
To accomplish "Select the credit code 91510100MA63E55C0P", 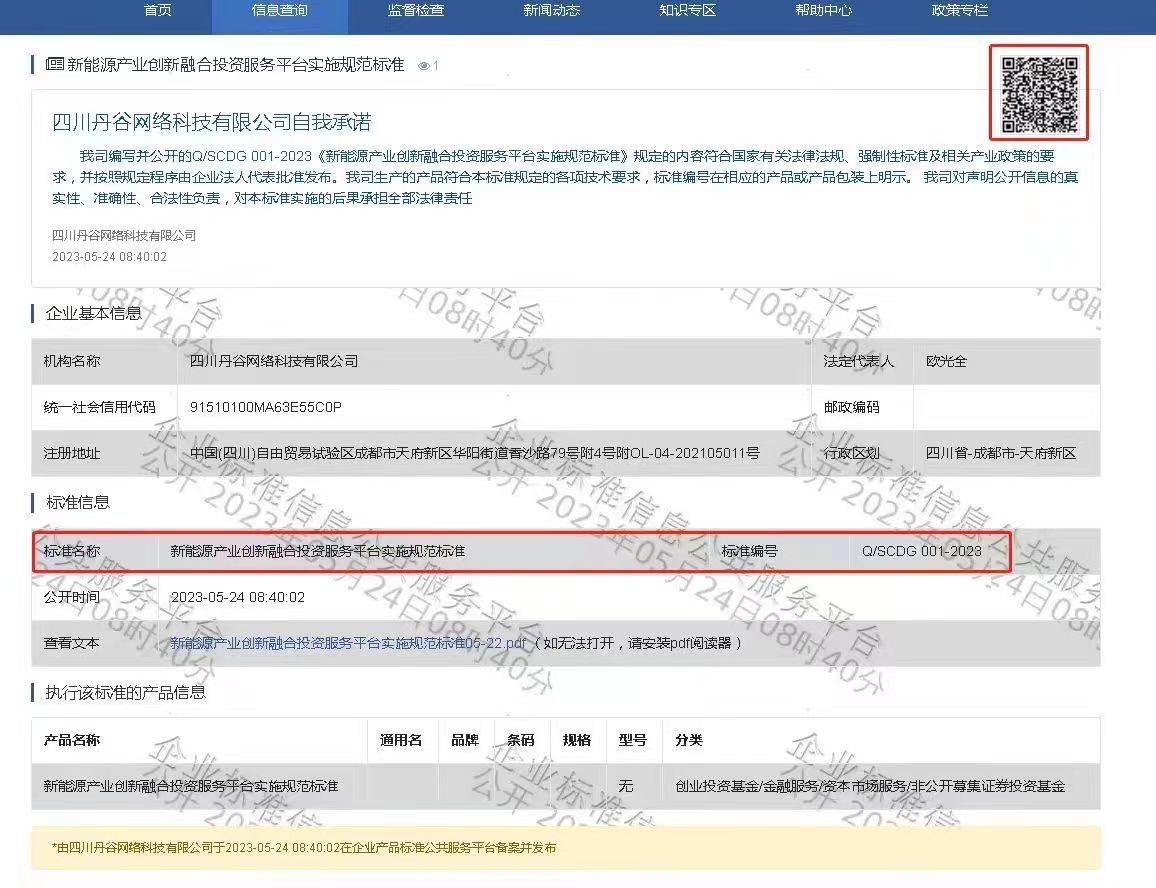I will pos(265,407).
